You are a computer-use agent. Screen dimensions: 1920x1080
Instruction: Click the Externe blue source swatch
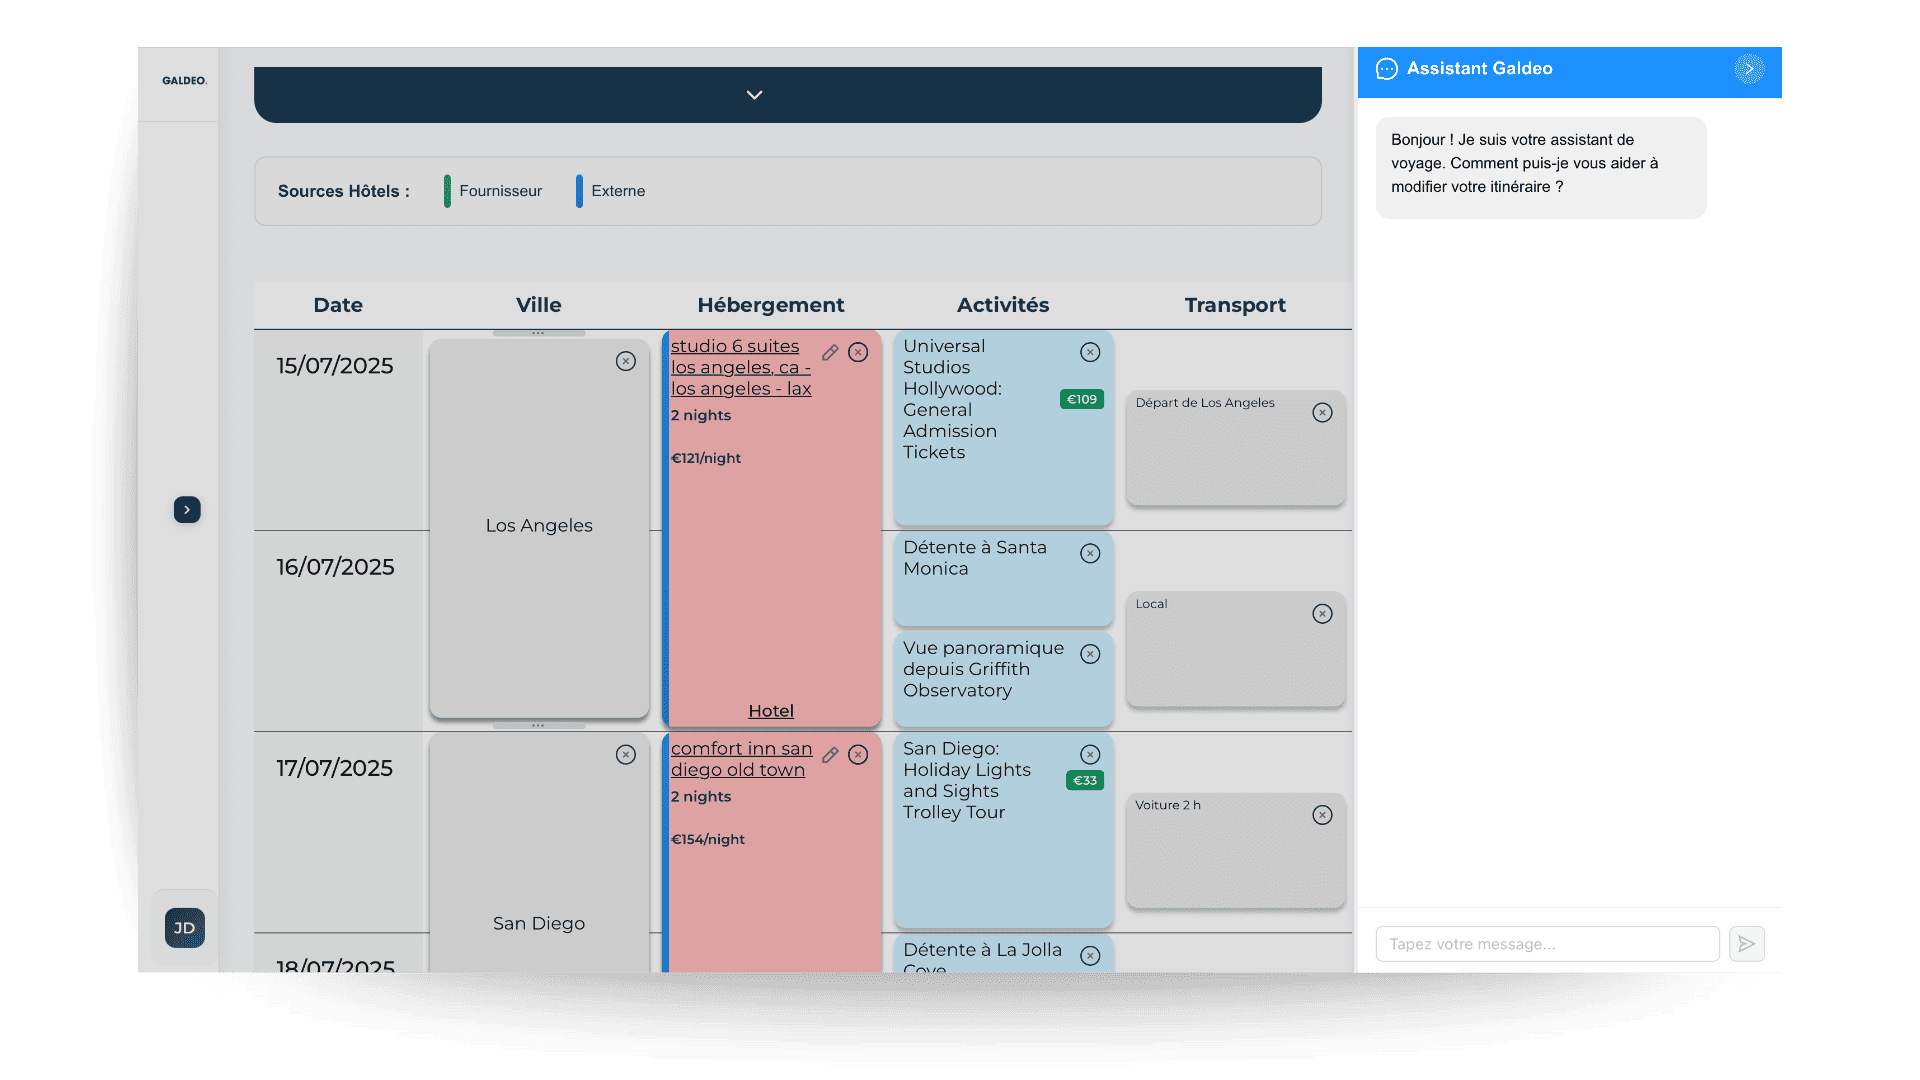[579, 191]
